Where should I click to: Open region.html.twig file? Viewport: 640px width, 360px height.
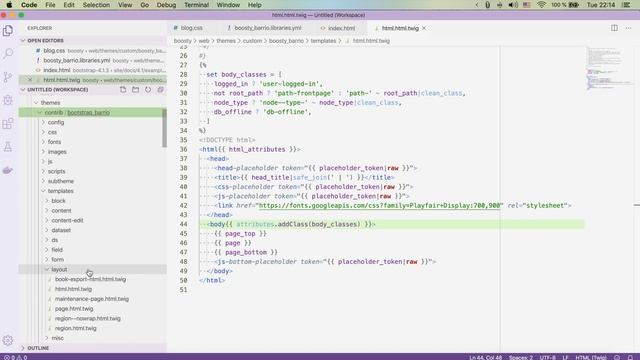click(76, 328)
